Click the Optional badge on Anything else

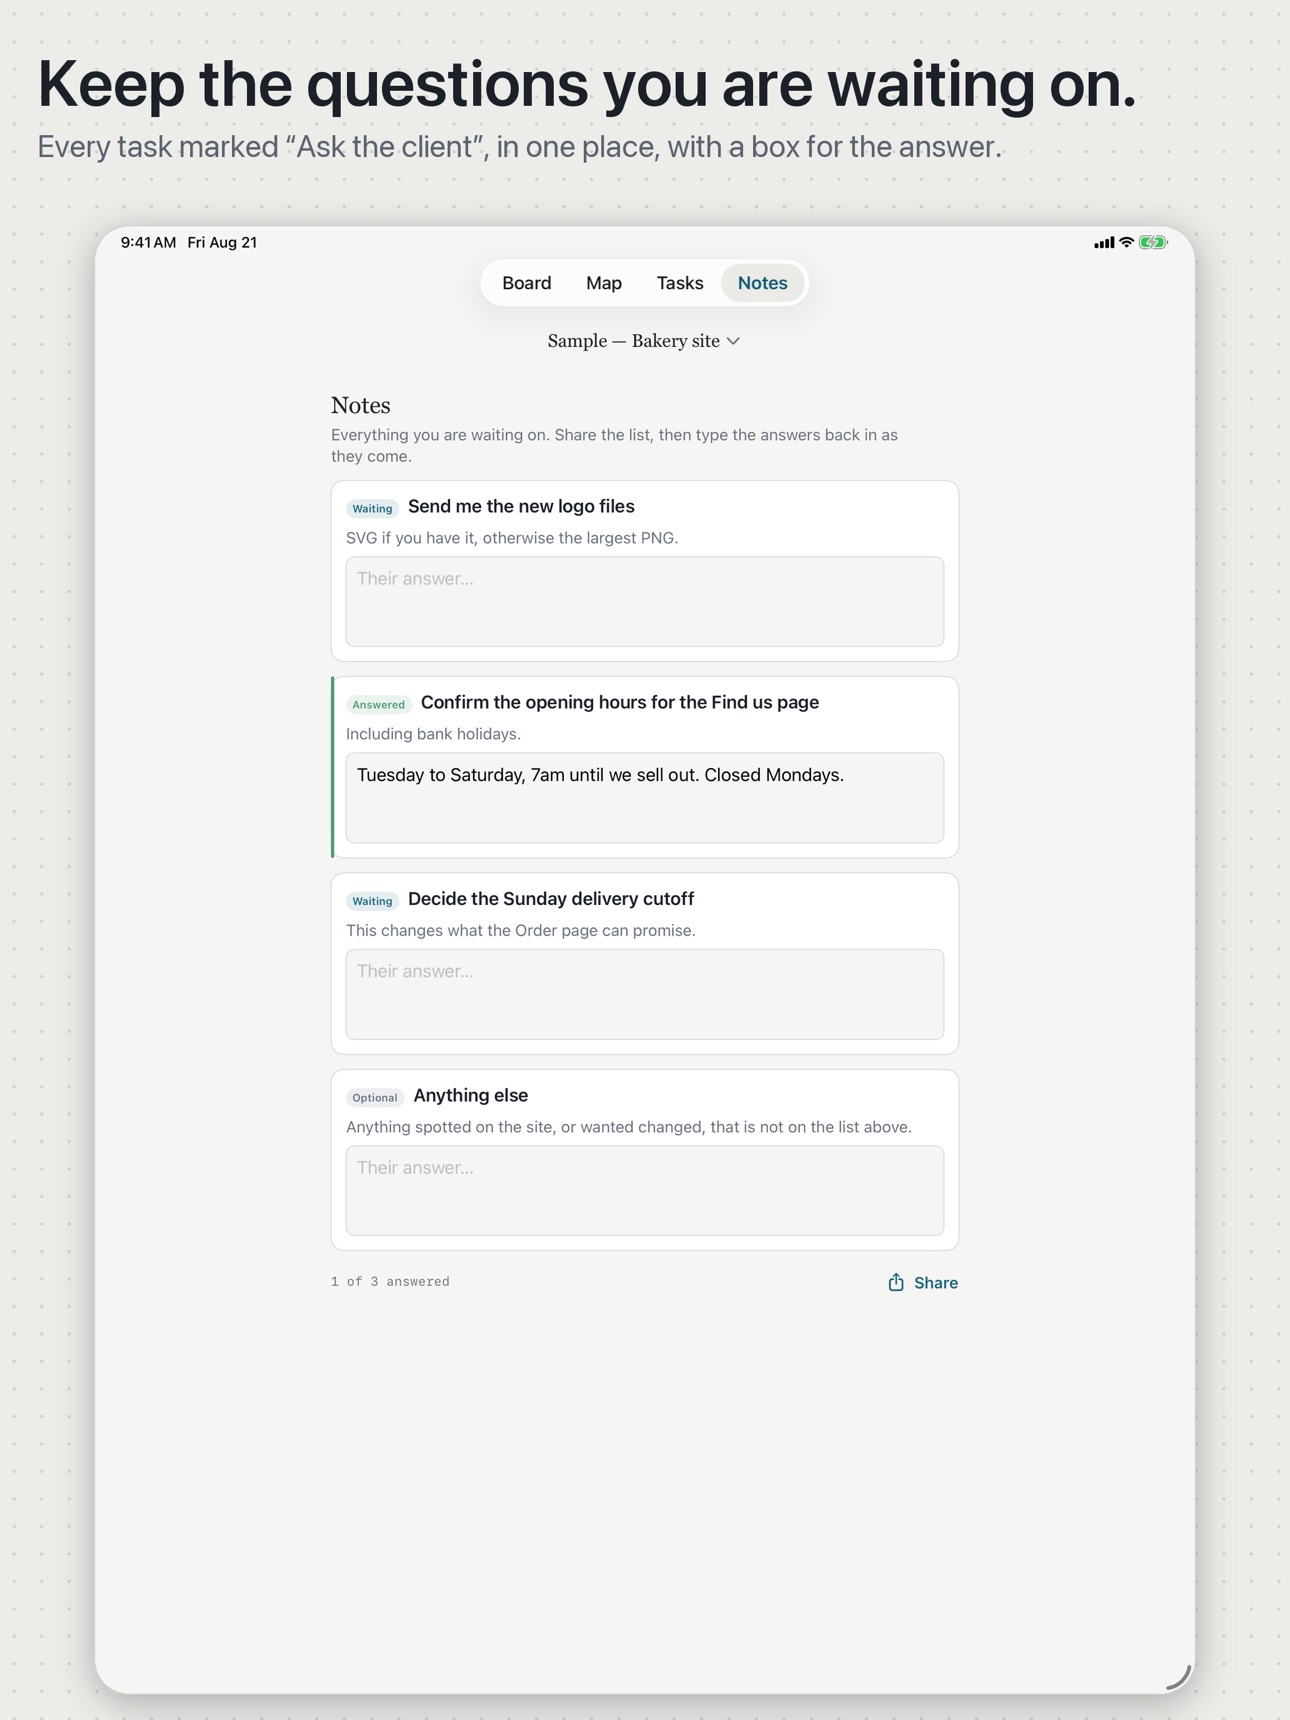coord(375,1097)
